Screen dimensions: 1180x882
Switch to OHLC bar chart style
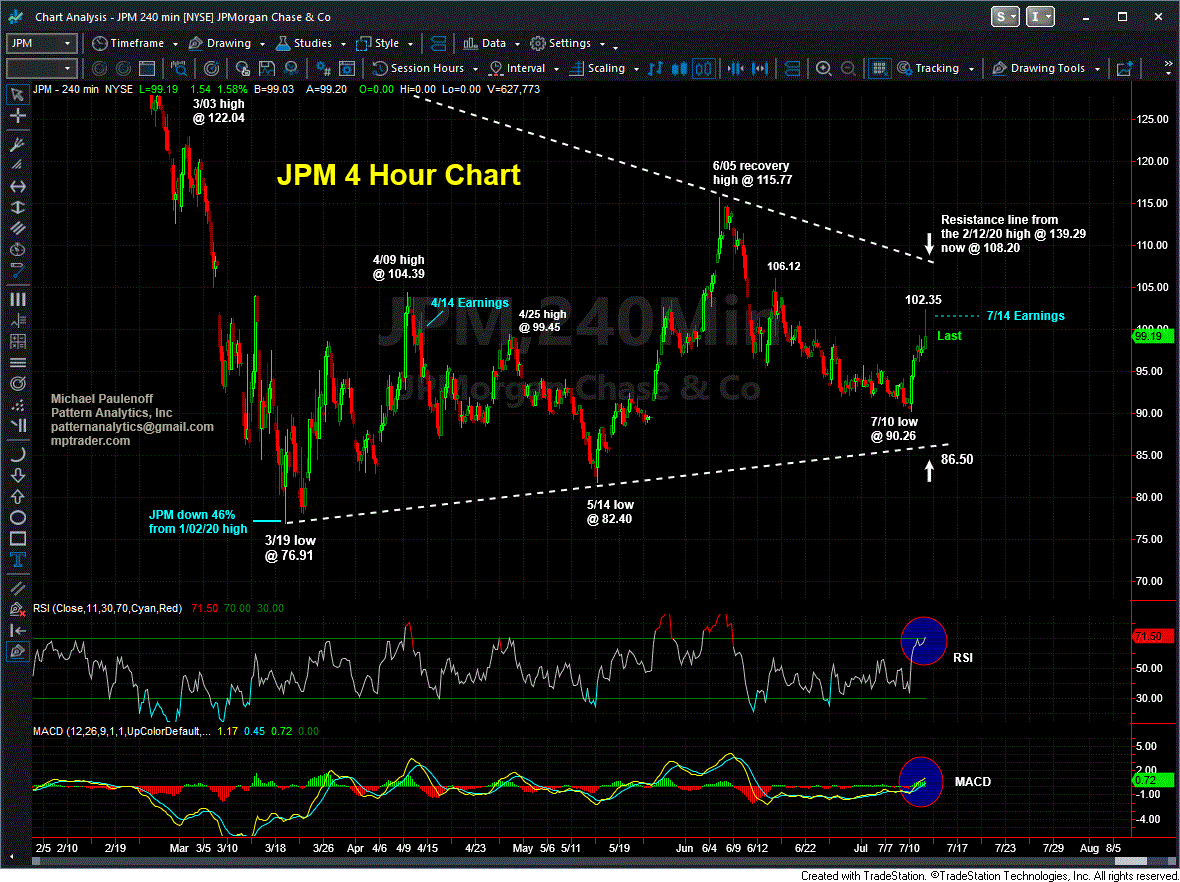656,68
